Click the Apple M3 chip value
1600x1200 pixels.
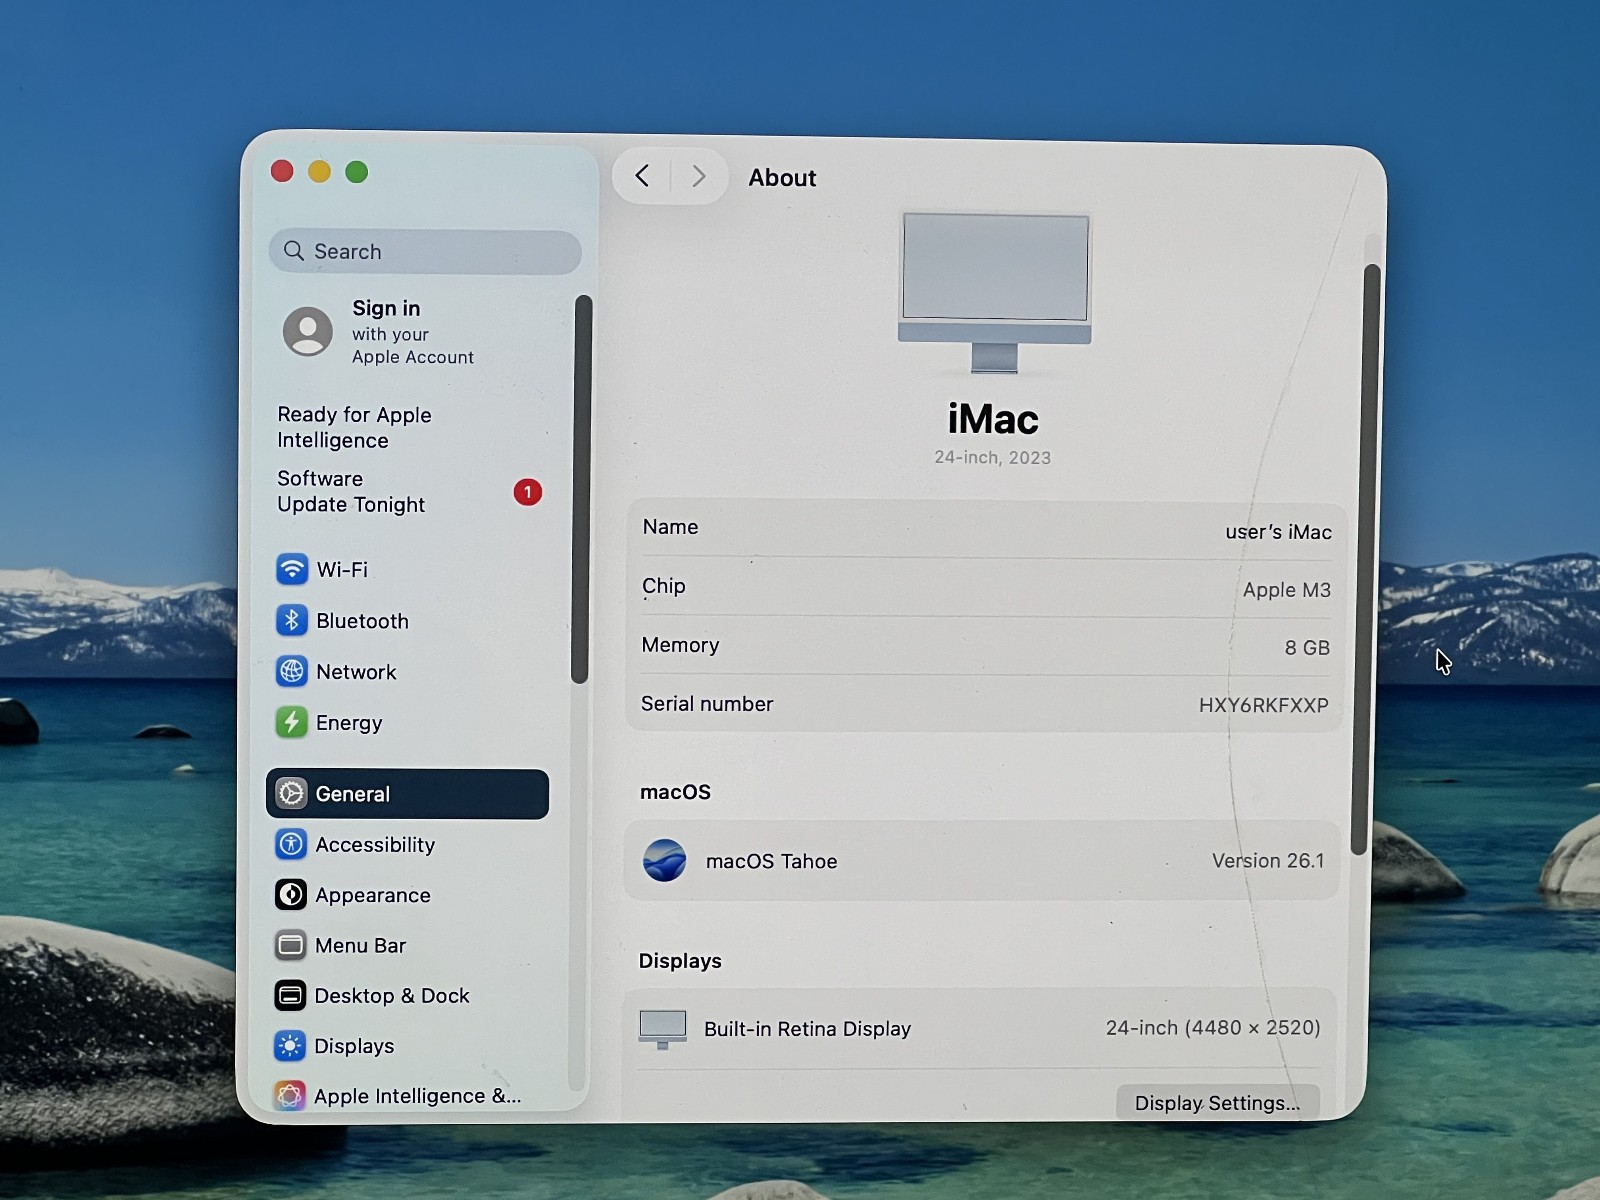(x=1286, y=590)
